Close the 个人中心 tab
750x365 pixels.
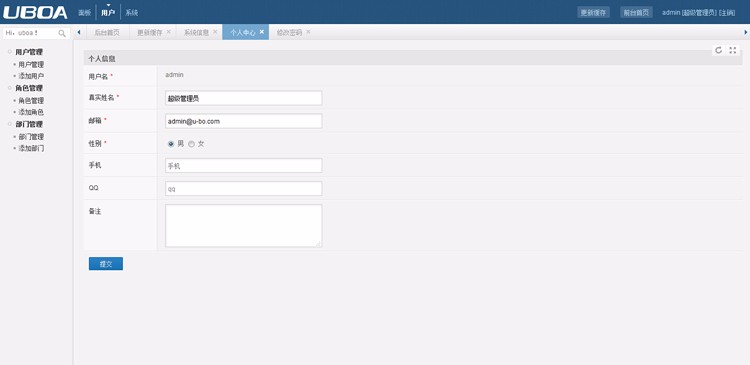(x=262, y=32)
